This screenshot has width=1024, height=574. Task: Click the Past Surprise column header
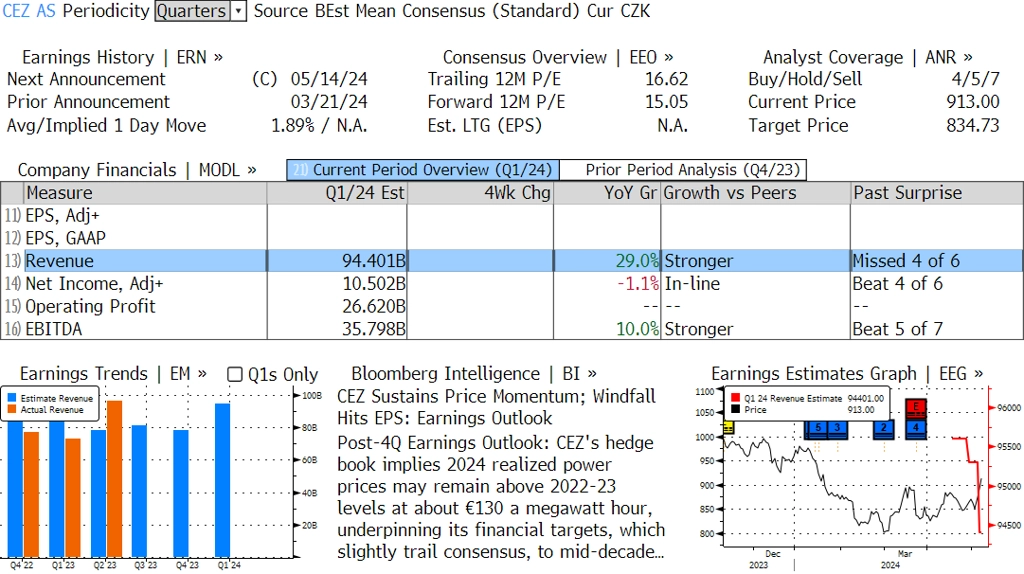pos(936,193)
